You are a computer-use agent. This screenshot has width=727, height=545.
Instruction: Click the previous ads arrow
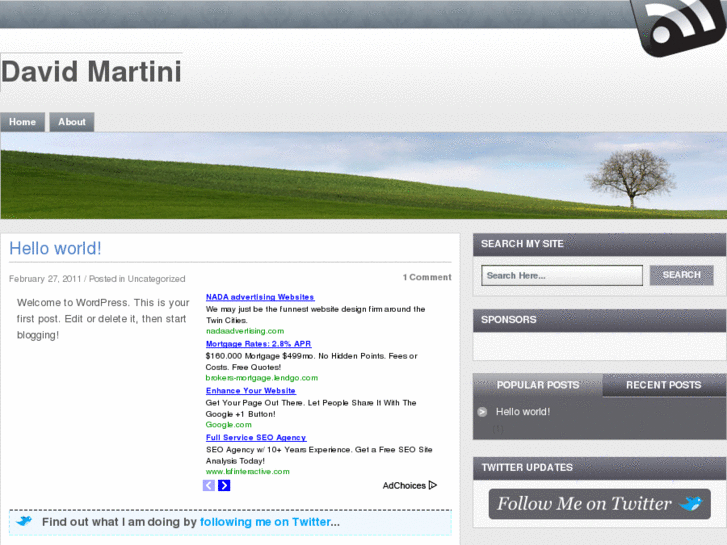(x=209, y=485)
